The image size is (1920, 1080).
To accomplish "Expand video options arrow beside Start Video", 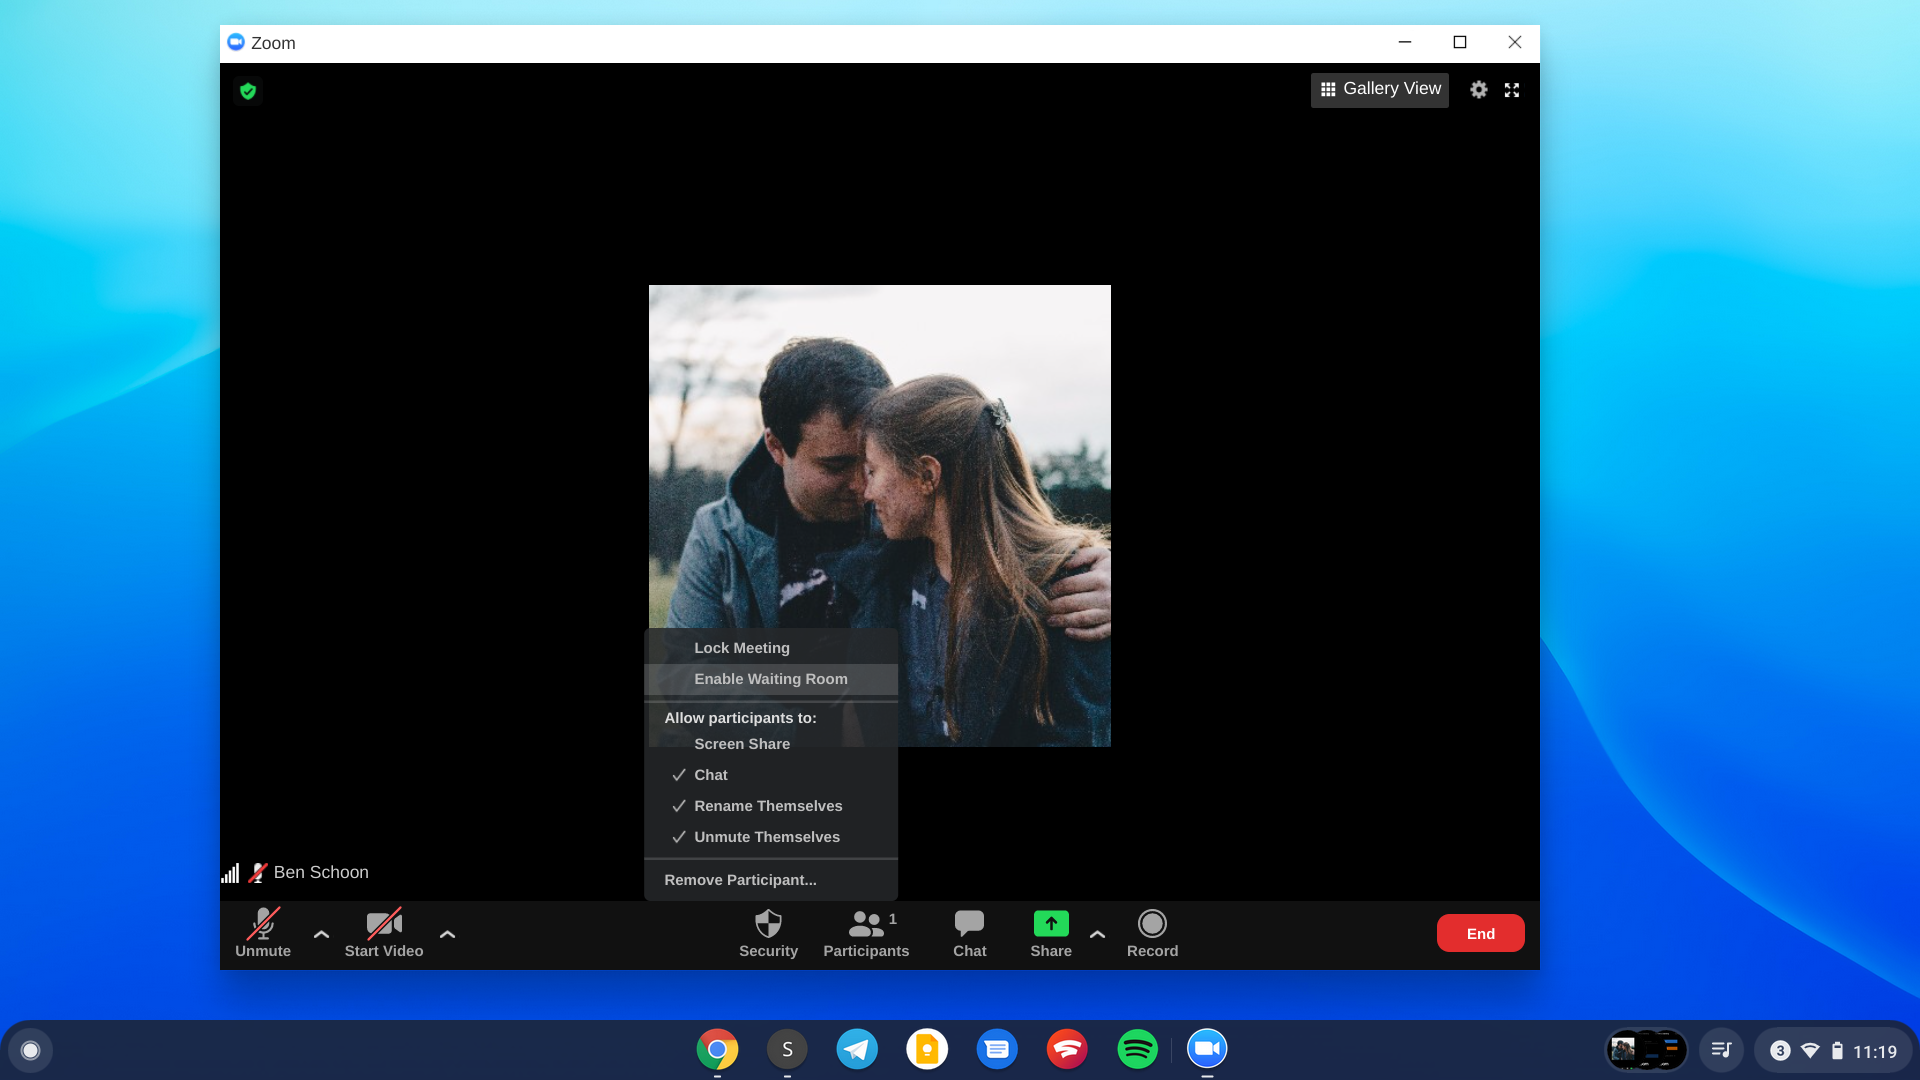I will coord(447,934).
